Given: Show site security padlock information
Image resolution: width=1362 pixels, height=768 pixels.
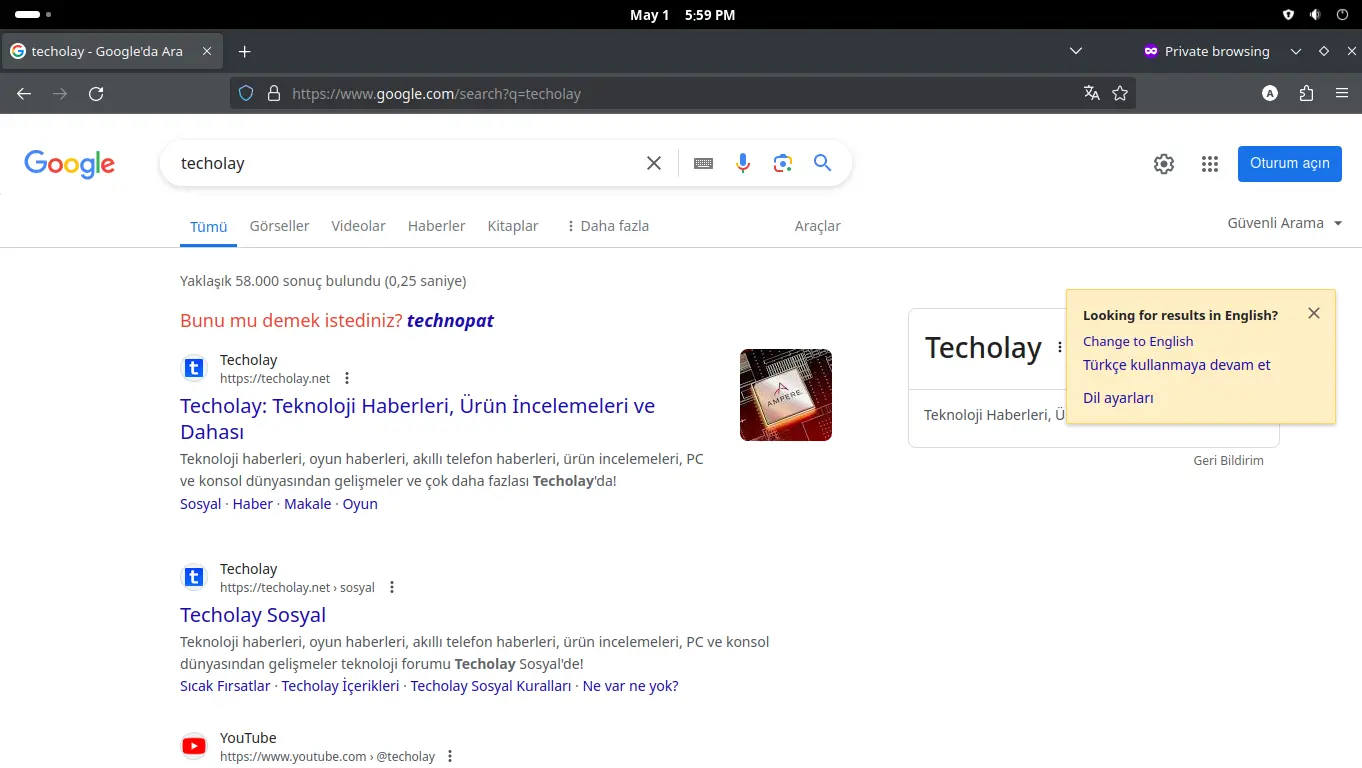Looking at the screenshot, I should (x=273, y=93).
